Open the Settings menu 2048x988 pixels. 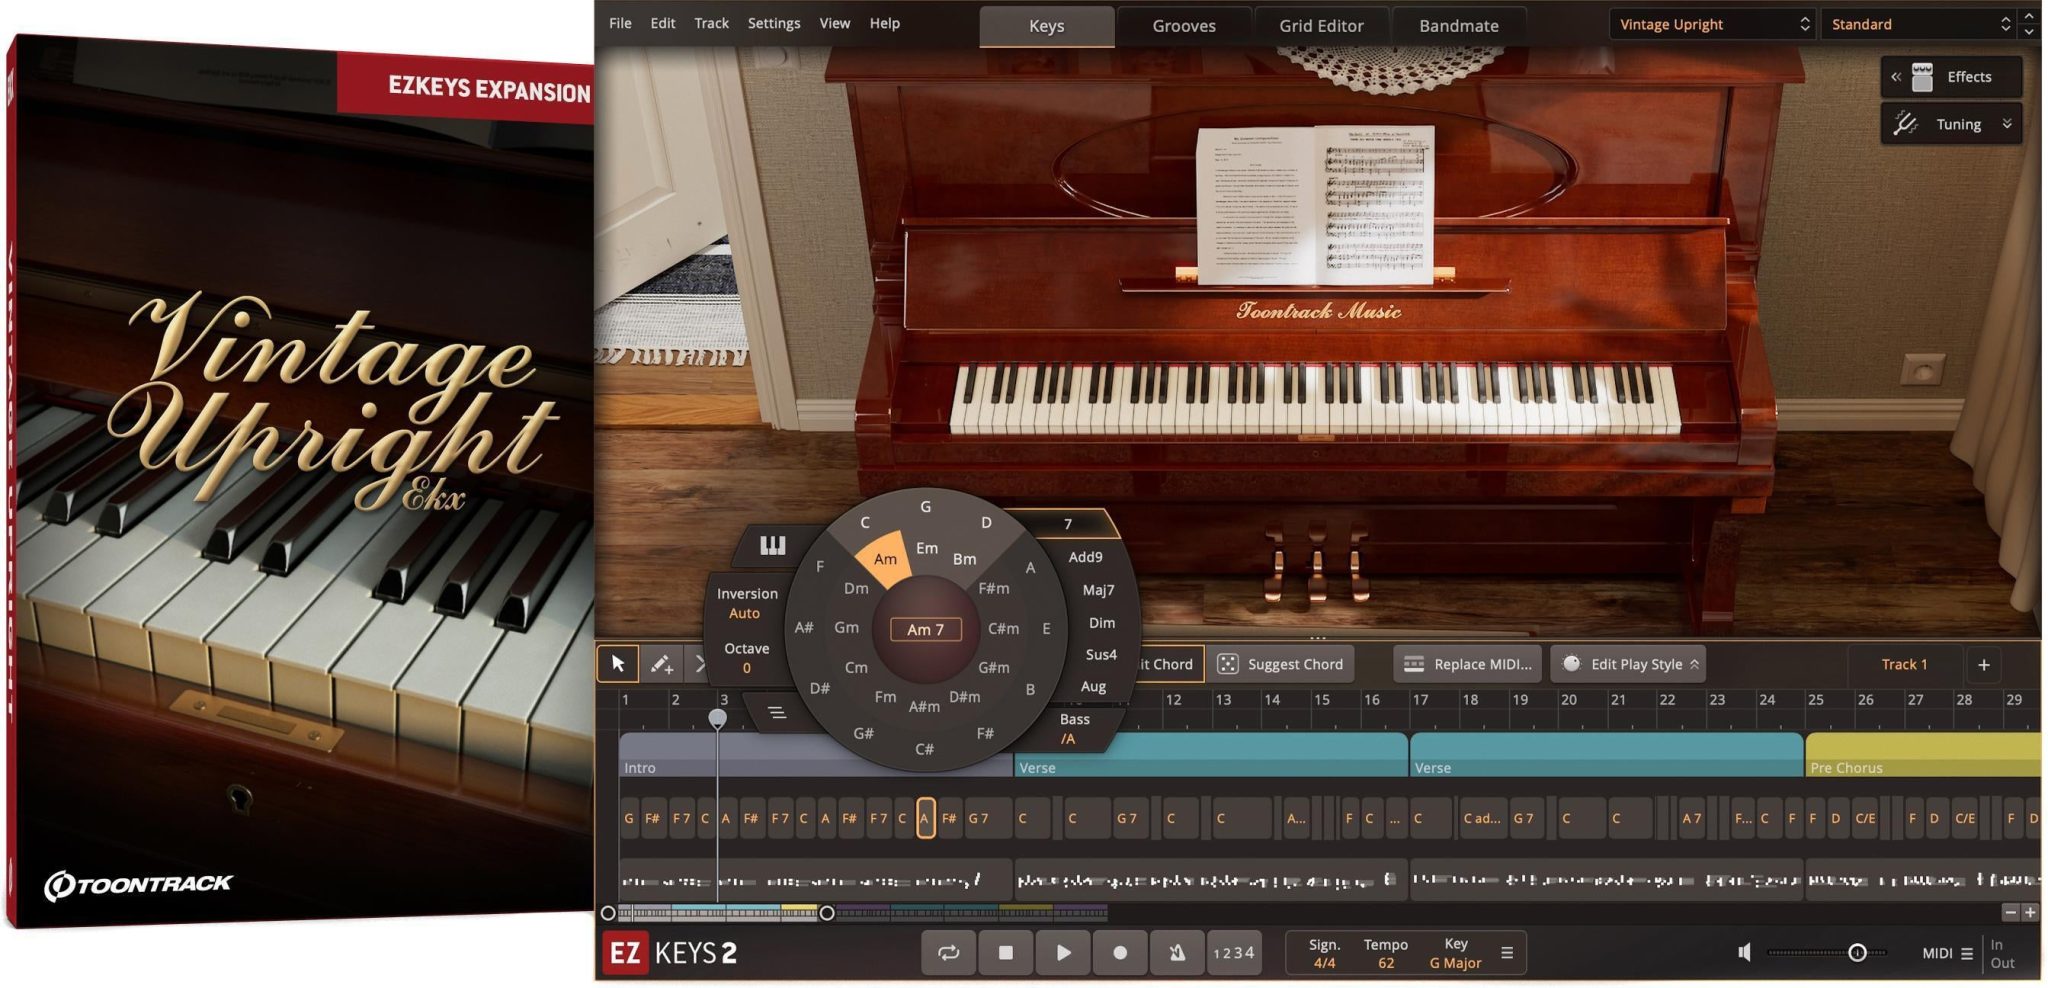[774, 23]
